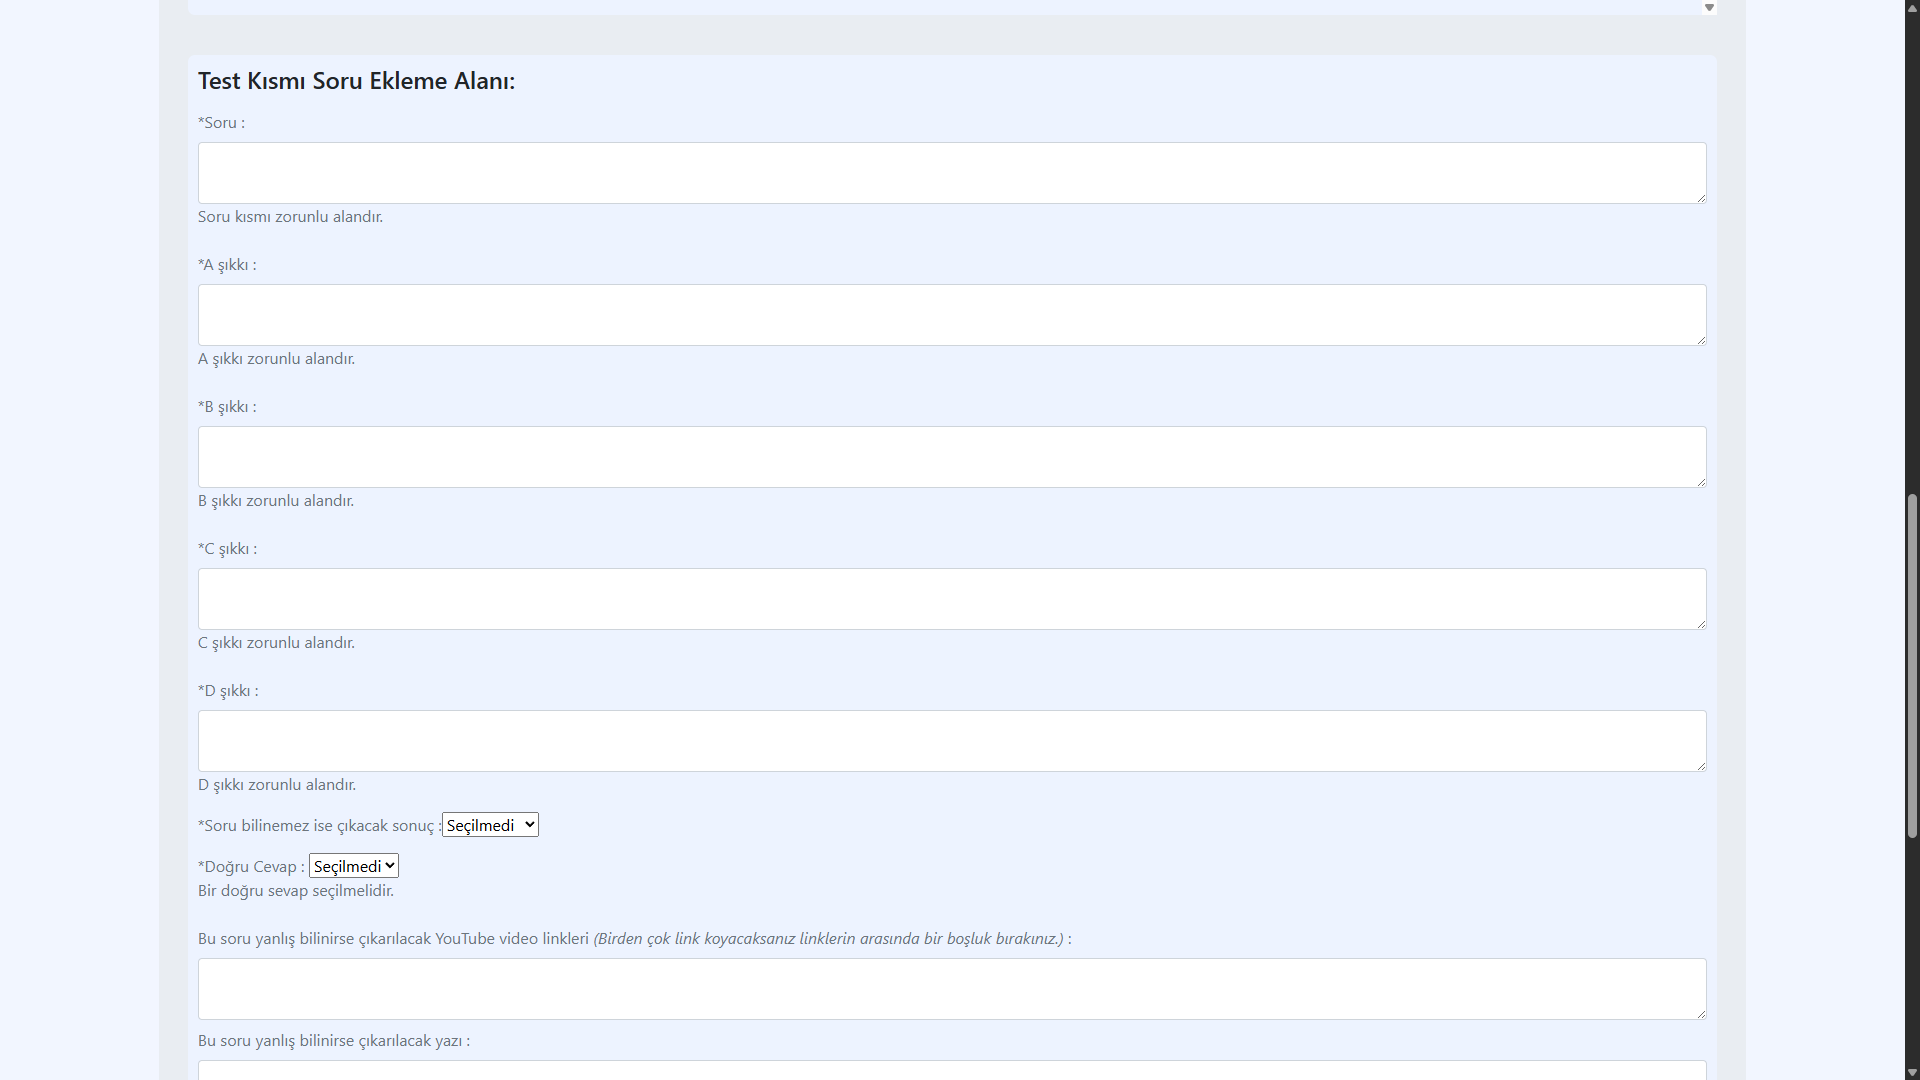Click the 'Test Kısmı Soru Ekleme Alanı' heading
Image resolution: width=1920 pixels, height=1080 pixels.
[x=356, y=81]
